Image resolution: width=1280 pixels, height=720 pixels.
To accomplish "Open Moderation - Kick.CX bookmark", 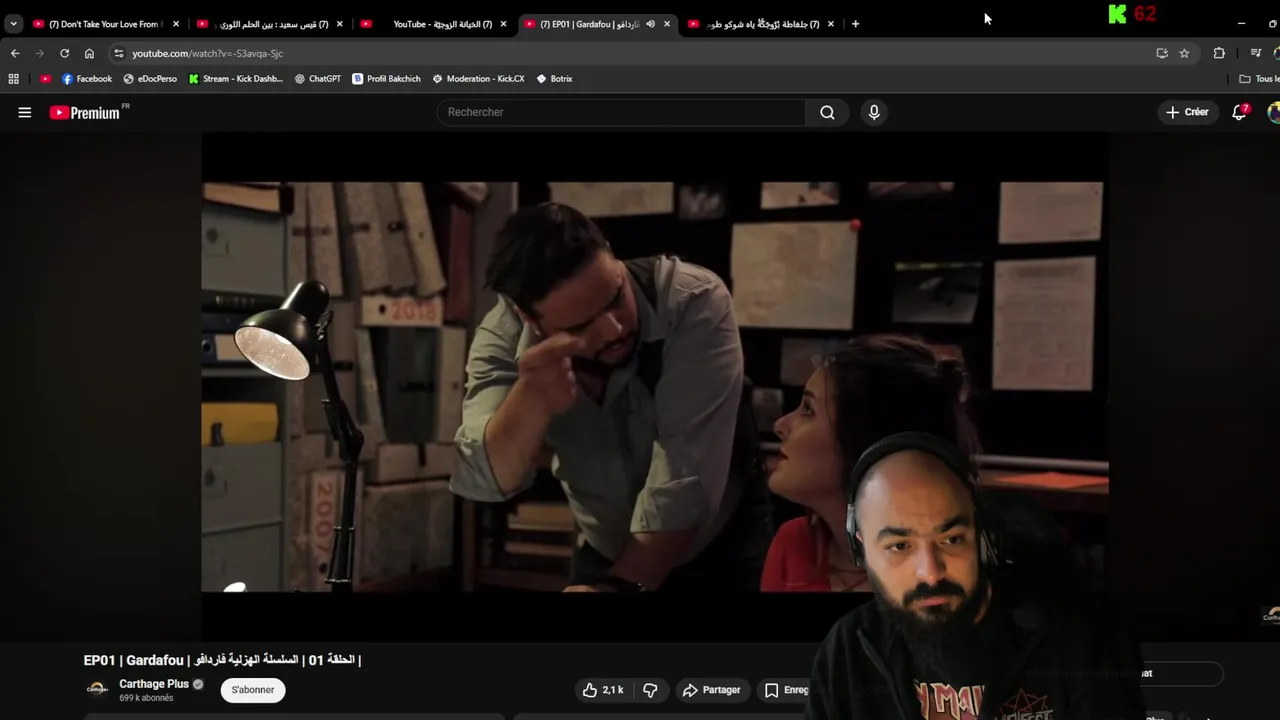I will (478, 79).
